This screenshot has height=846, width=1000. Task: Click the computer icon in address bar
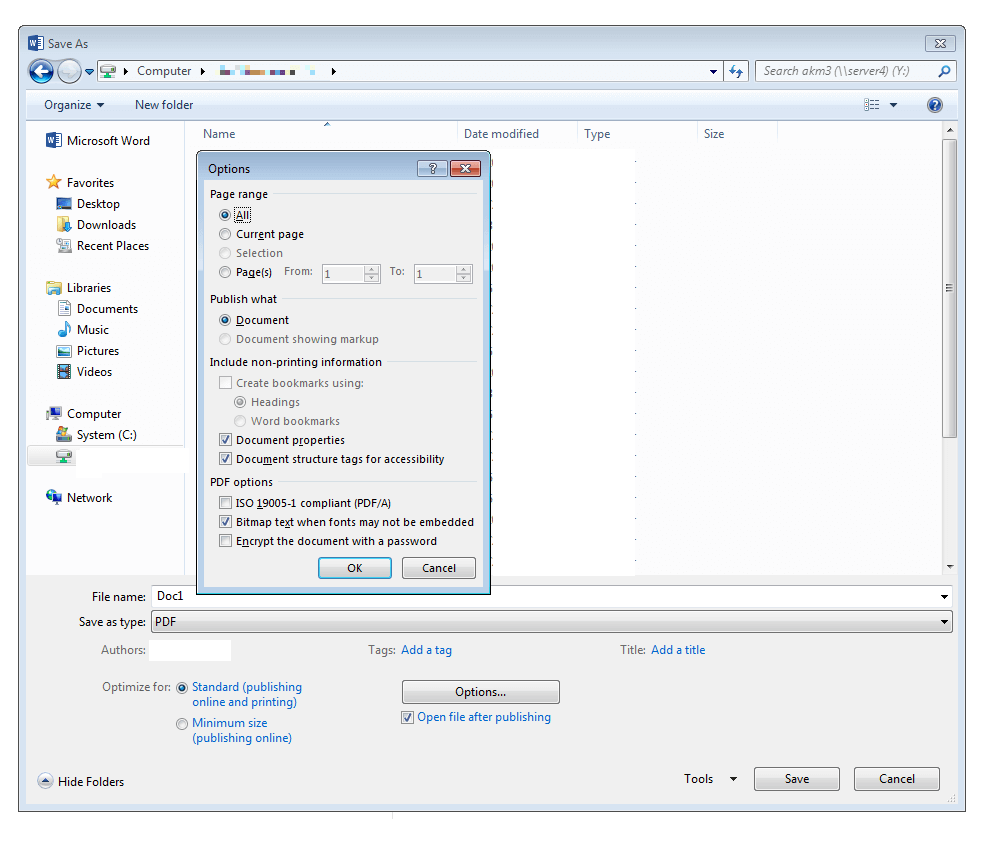[x=108, y=71]
